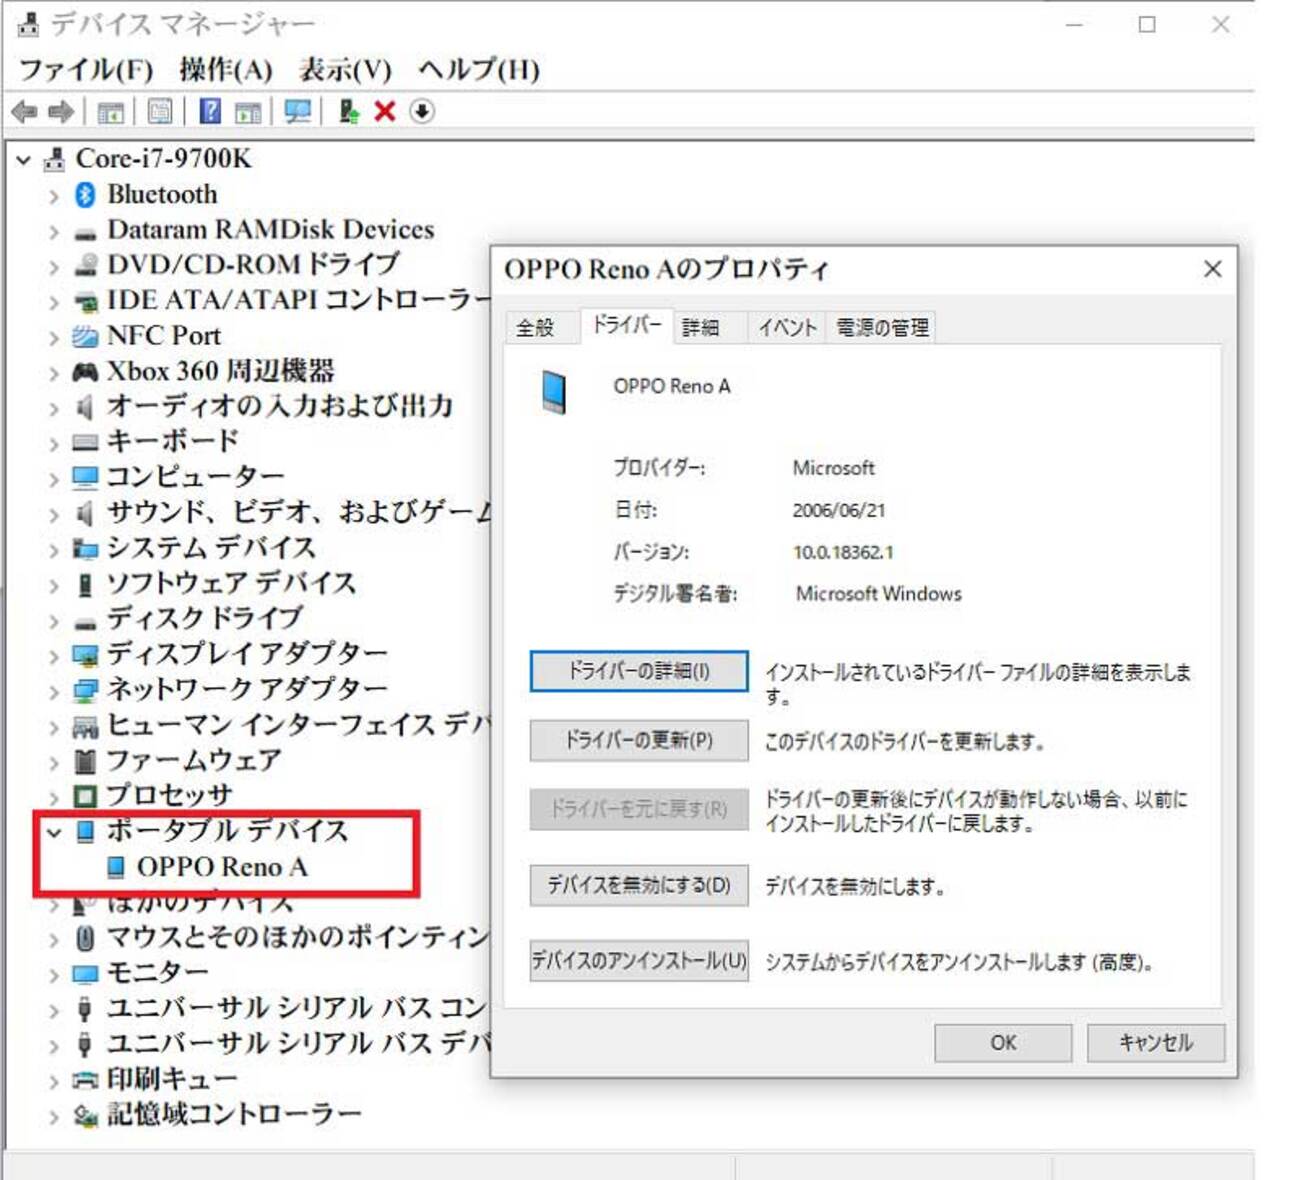
Task: Switch to the 電源の管理 tab
Action: pyautogui.click(x=882, y=327)
